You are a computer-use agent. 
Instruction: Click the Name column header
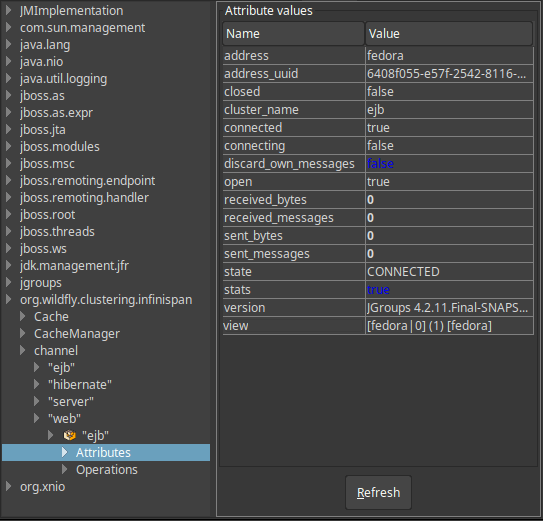[x=293, y=34]
